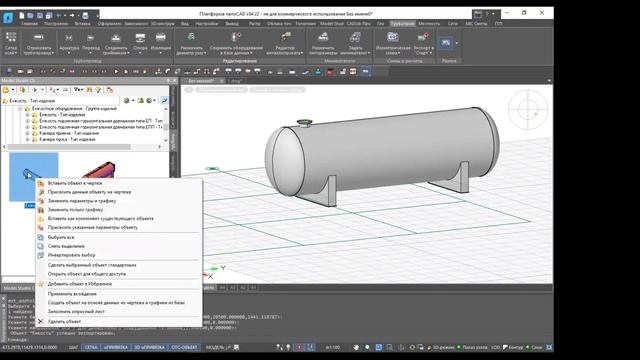Click the МОДЕЛЬ label in status bar
The width and height of the screenshot is (640, 360).
coord(215,347)
